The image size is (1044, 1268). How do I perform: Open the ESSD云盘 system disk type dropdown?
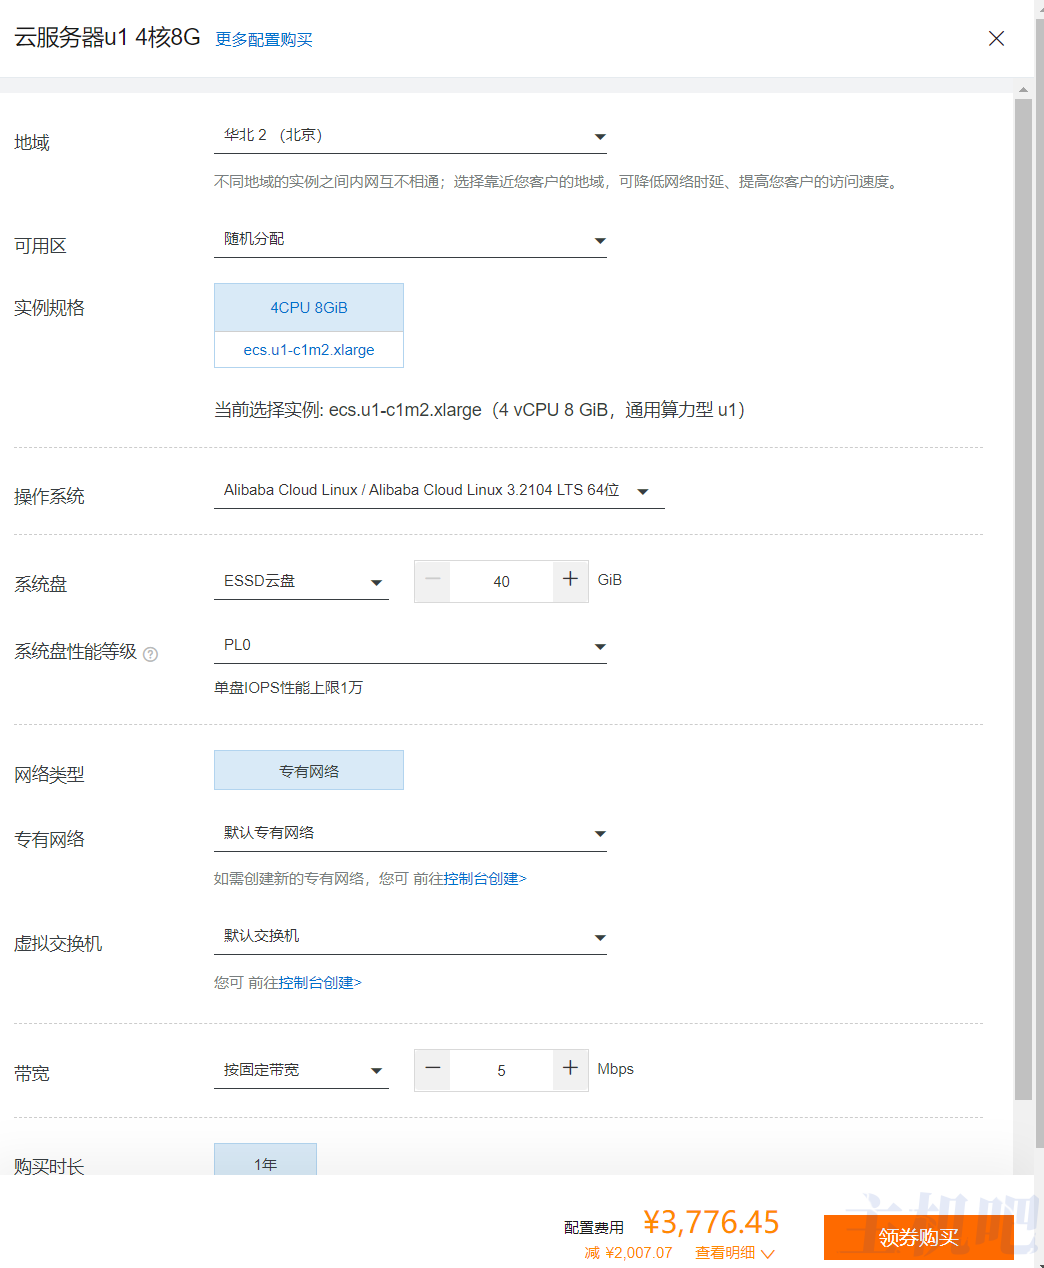coord(301,582)
